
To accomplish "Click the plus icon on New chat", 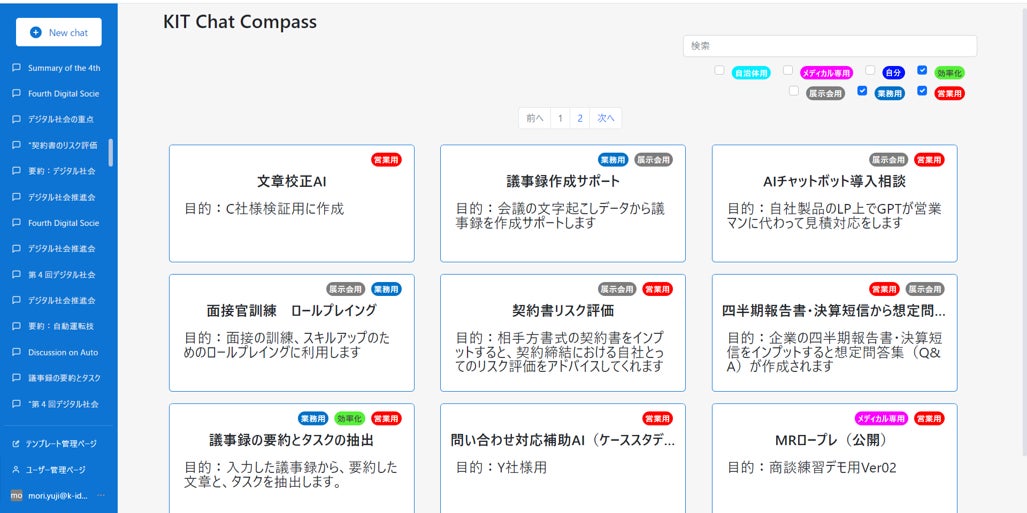I will 36,32.
